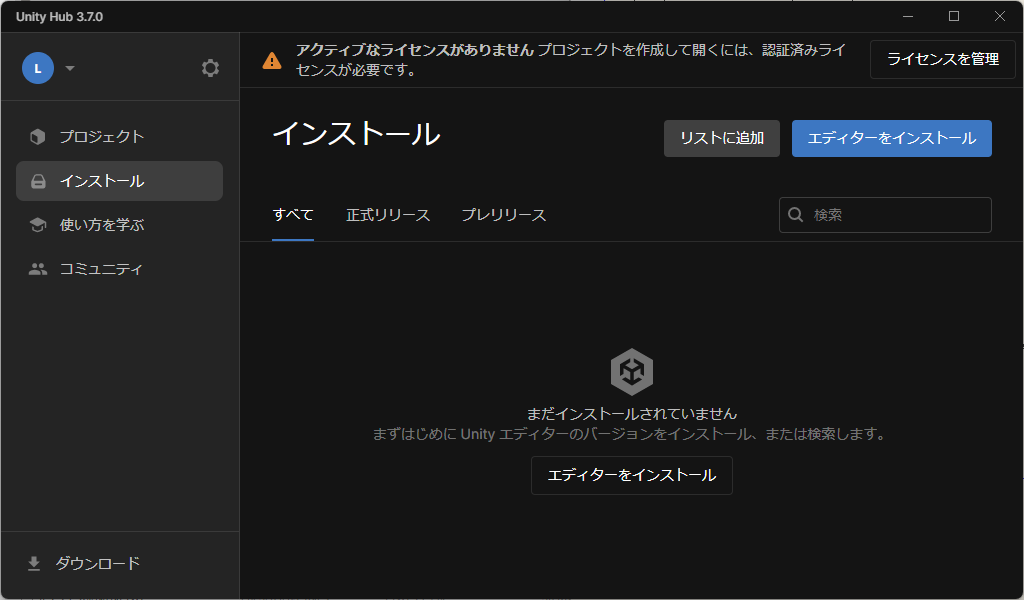1024x600 pixels.
Task: Open the ライセンスを管理 button
Action: click(x=942, y=59)
